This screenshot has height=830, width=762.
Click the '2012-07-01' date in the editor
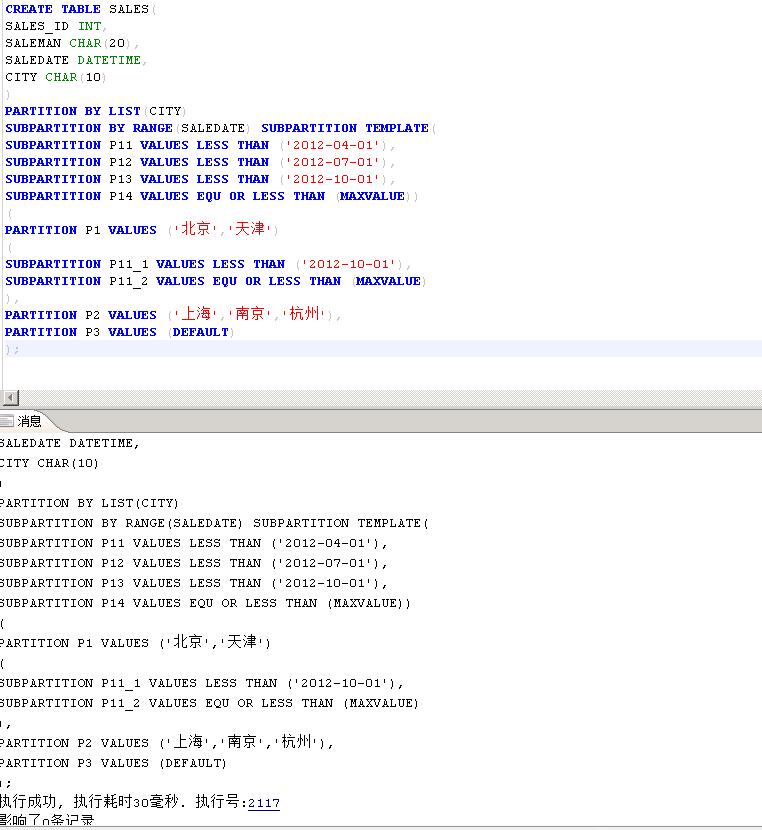(333, 162)
